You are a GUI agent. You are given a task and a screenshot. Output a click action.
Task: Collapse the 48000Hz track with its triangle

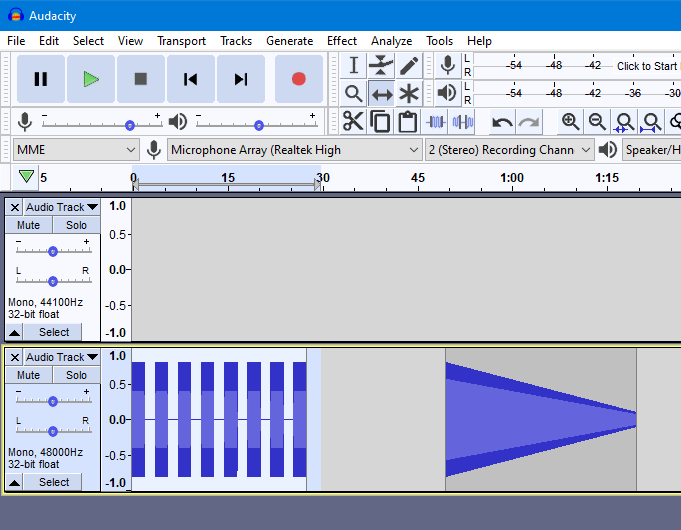(x=14, y=482)
